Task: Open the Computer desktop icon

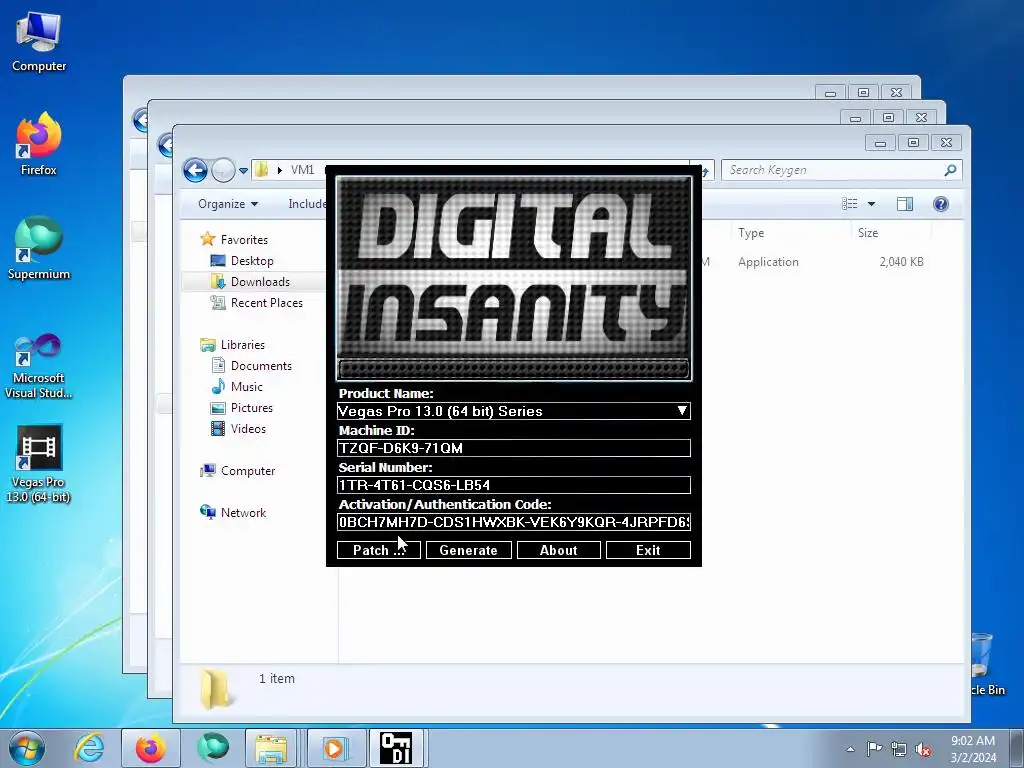Action: coord(39,42)
